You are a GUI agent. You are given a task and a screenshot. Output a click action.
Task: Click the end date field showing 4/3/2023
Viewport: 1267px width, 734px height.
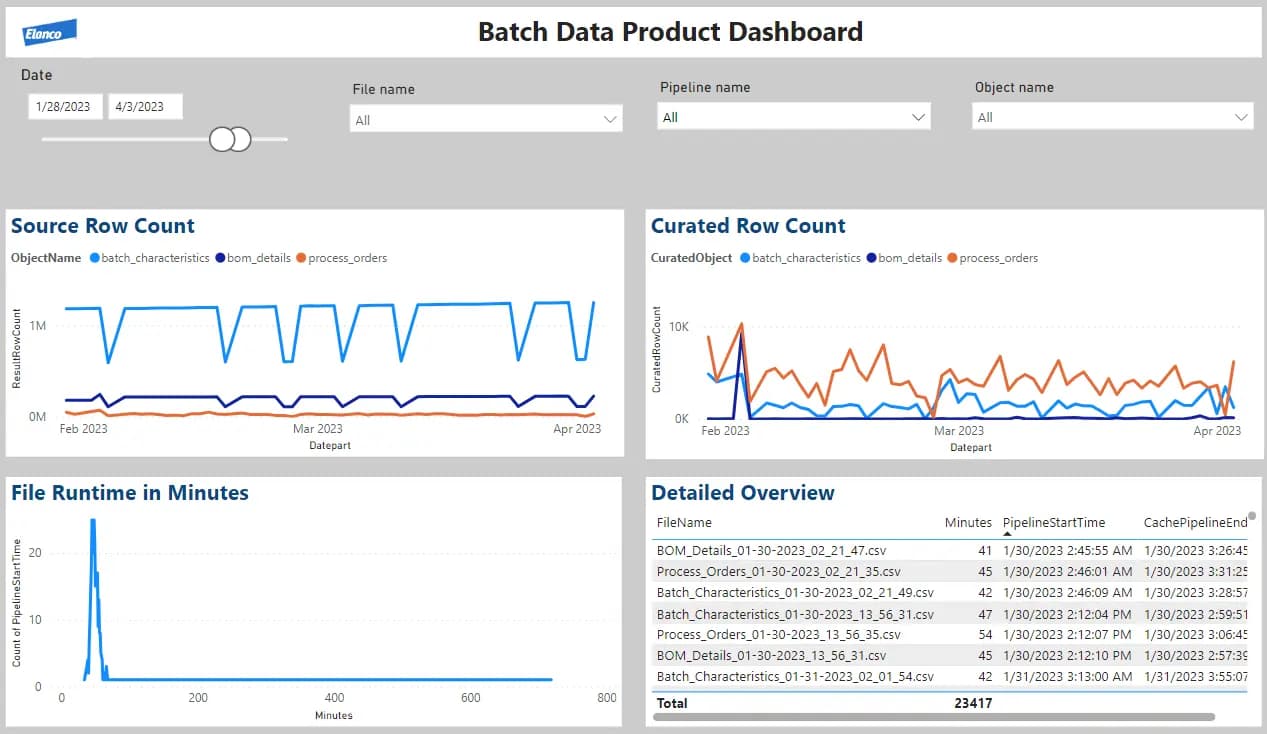(145, 107)
